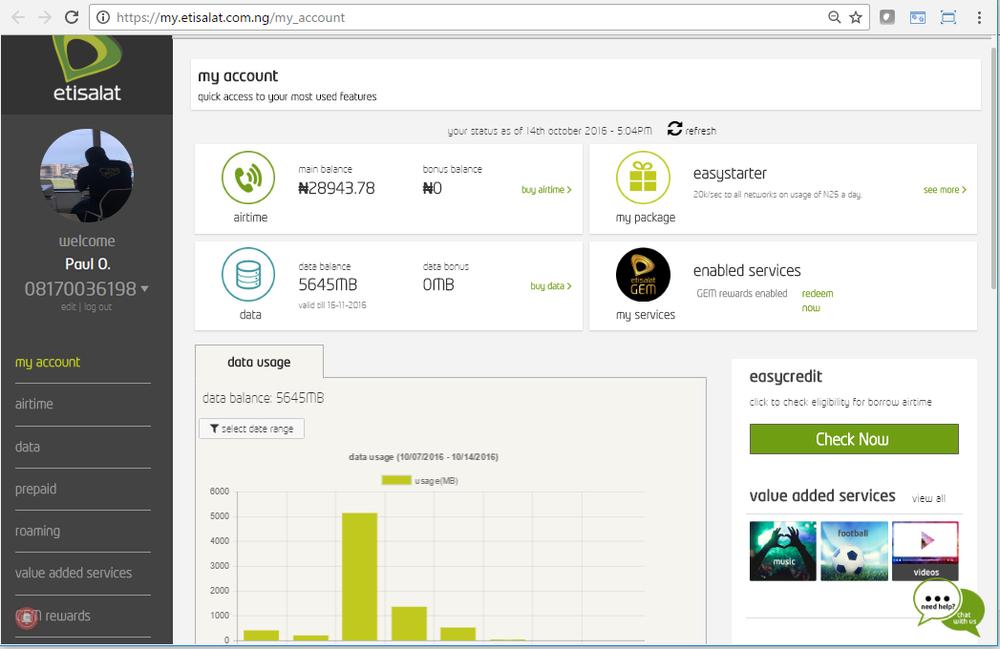1000x649 pixels.
Task: Click the refresh status icon
Action: pyautogui.click(x=675, y=129)
